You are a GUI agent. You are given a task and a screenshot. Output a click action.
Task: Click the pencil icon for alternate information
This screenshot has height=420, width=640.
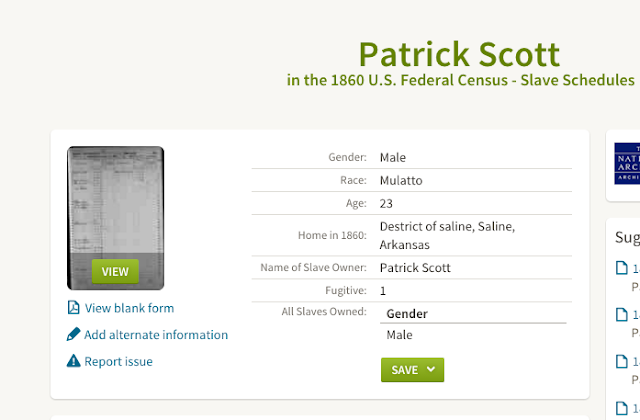[x=73, y=335]
